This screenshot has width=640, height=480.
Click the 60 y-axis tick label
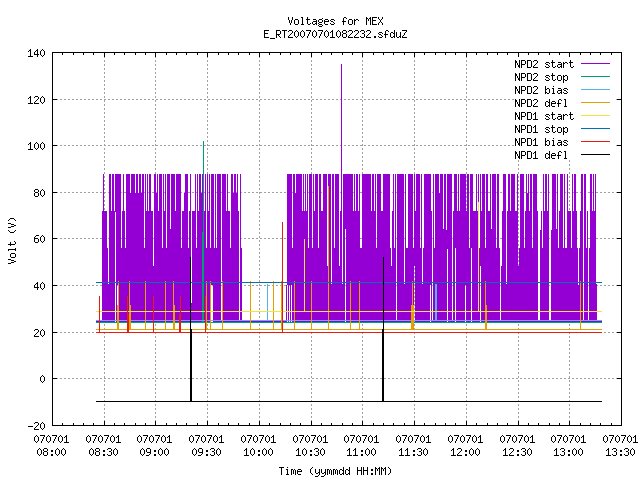point(39,239)
